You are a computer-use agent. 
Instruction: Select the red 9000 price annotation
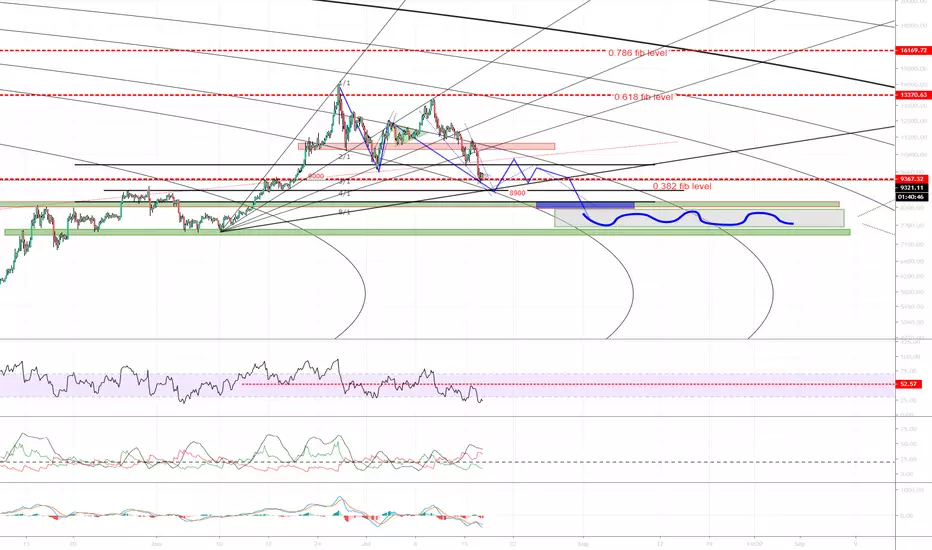point(316,177)
